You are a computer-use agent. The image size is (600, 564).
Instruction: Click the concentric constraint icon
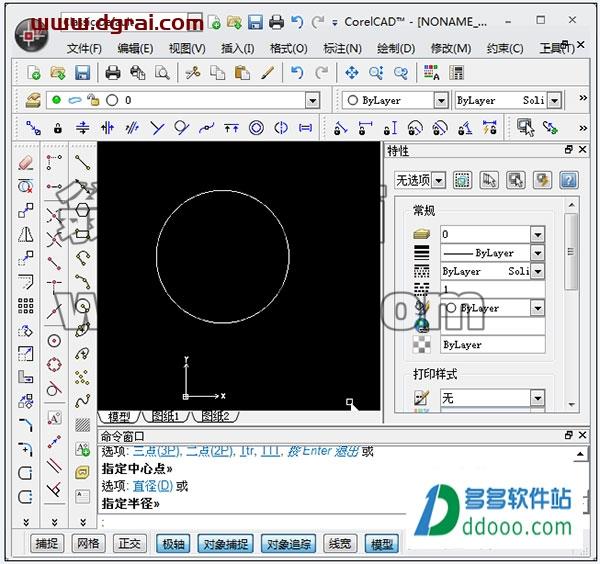tap(256, 128)
